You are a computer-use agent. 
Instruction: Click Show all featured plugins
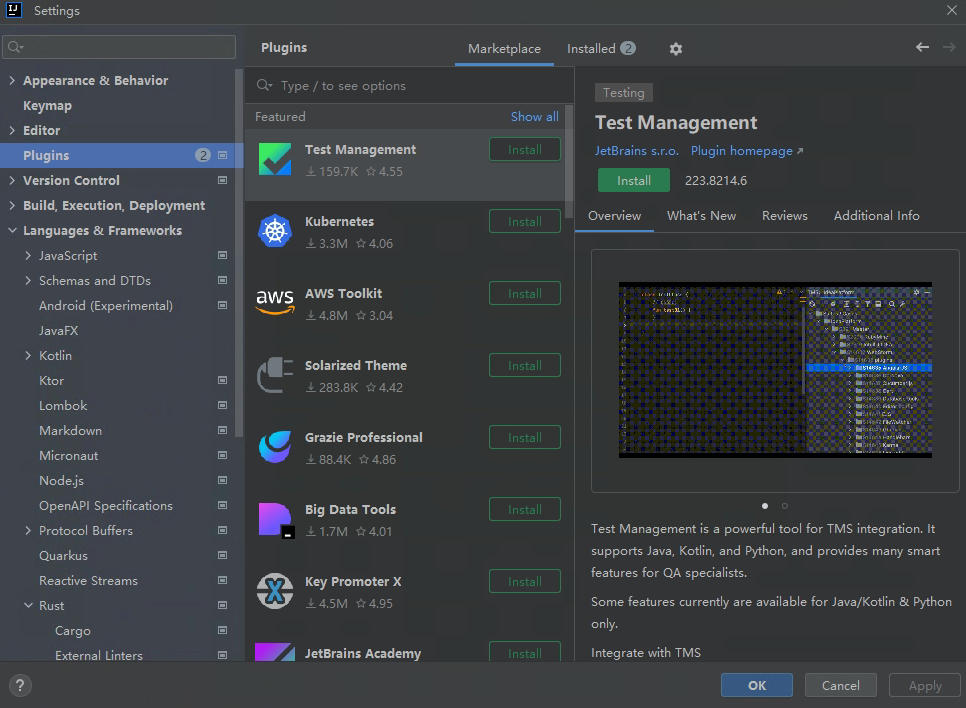coord(534,116)
